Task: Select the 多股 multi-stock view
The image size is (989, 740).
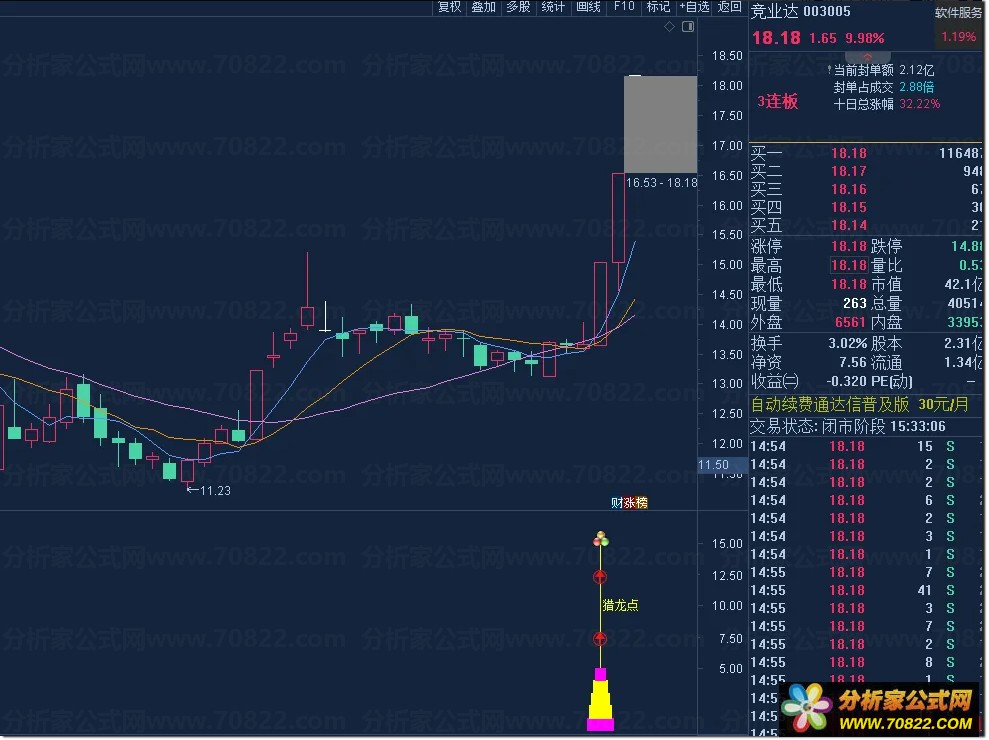Action: (518, 7)
